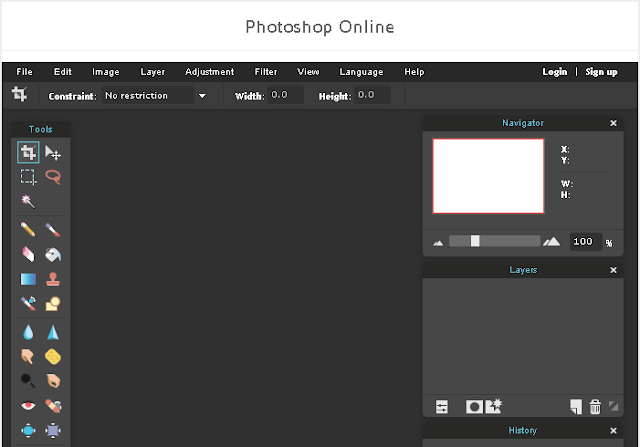Open the Filter menu

tap(266, 72)
